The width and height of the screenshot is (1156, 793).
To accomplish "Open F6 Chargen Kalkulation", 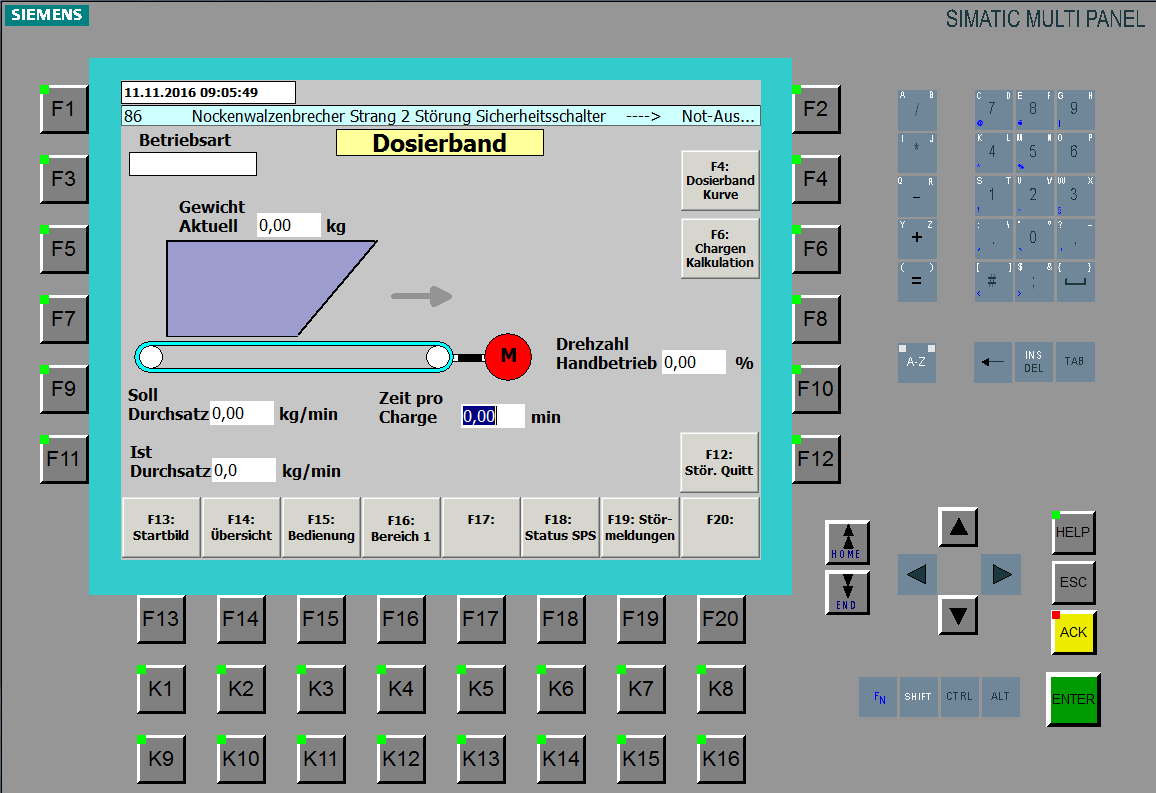I will coord(720,249).
